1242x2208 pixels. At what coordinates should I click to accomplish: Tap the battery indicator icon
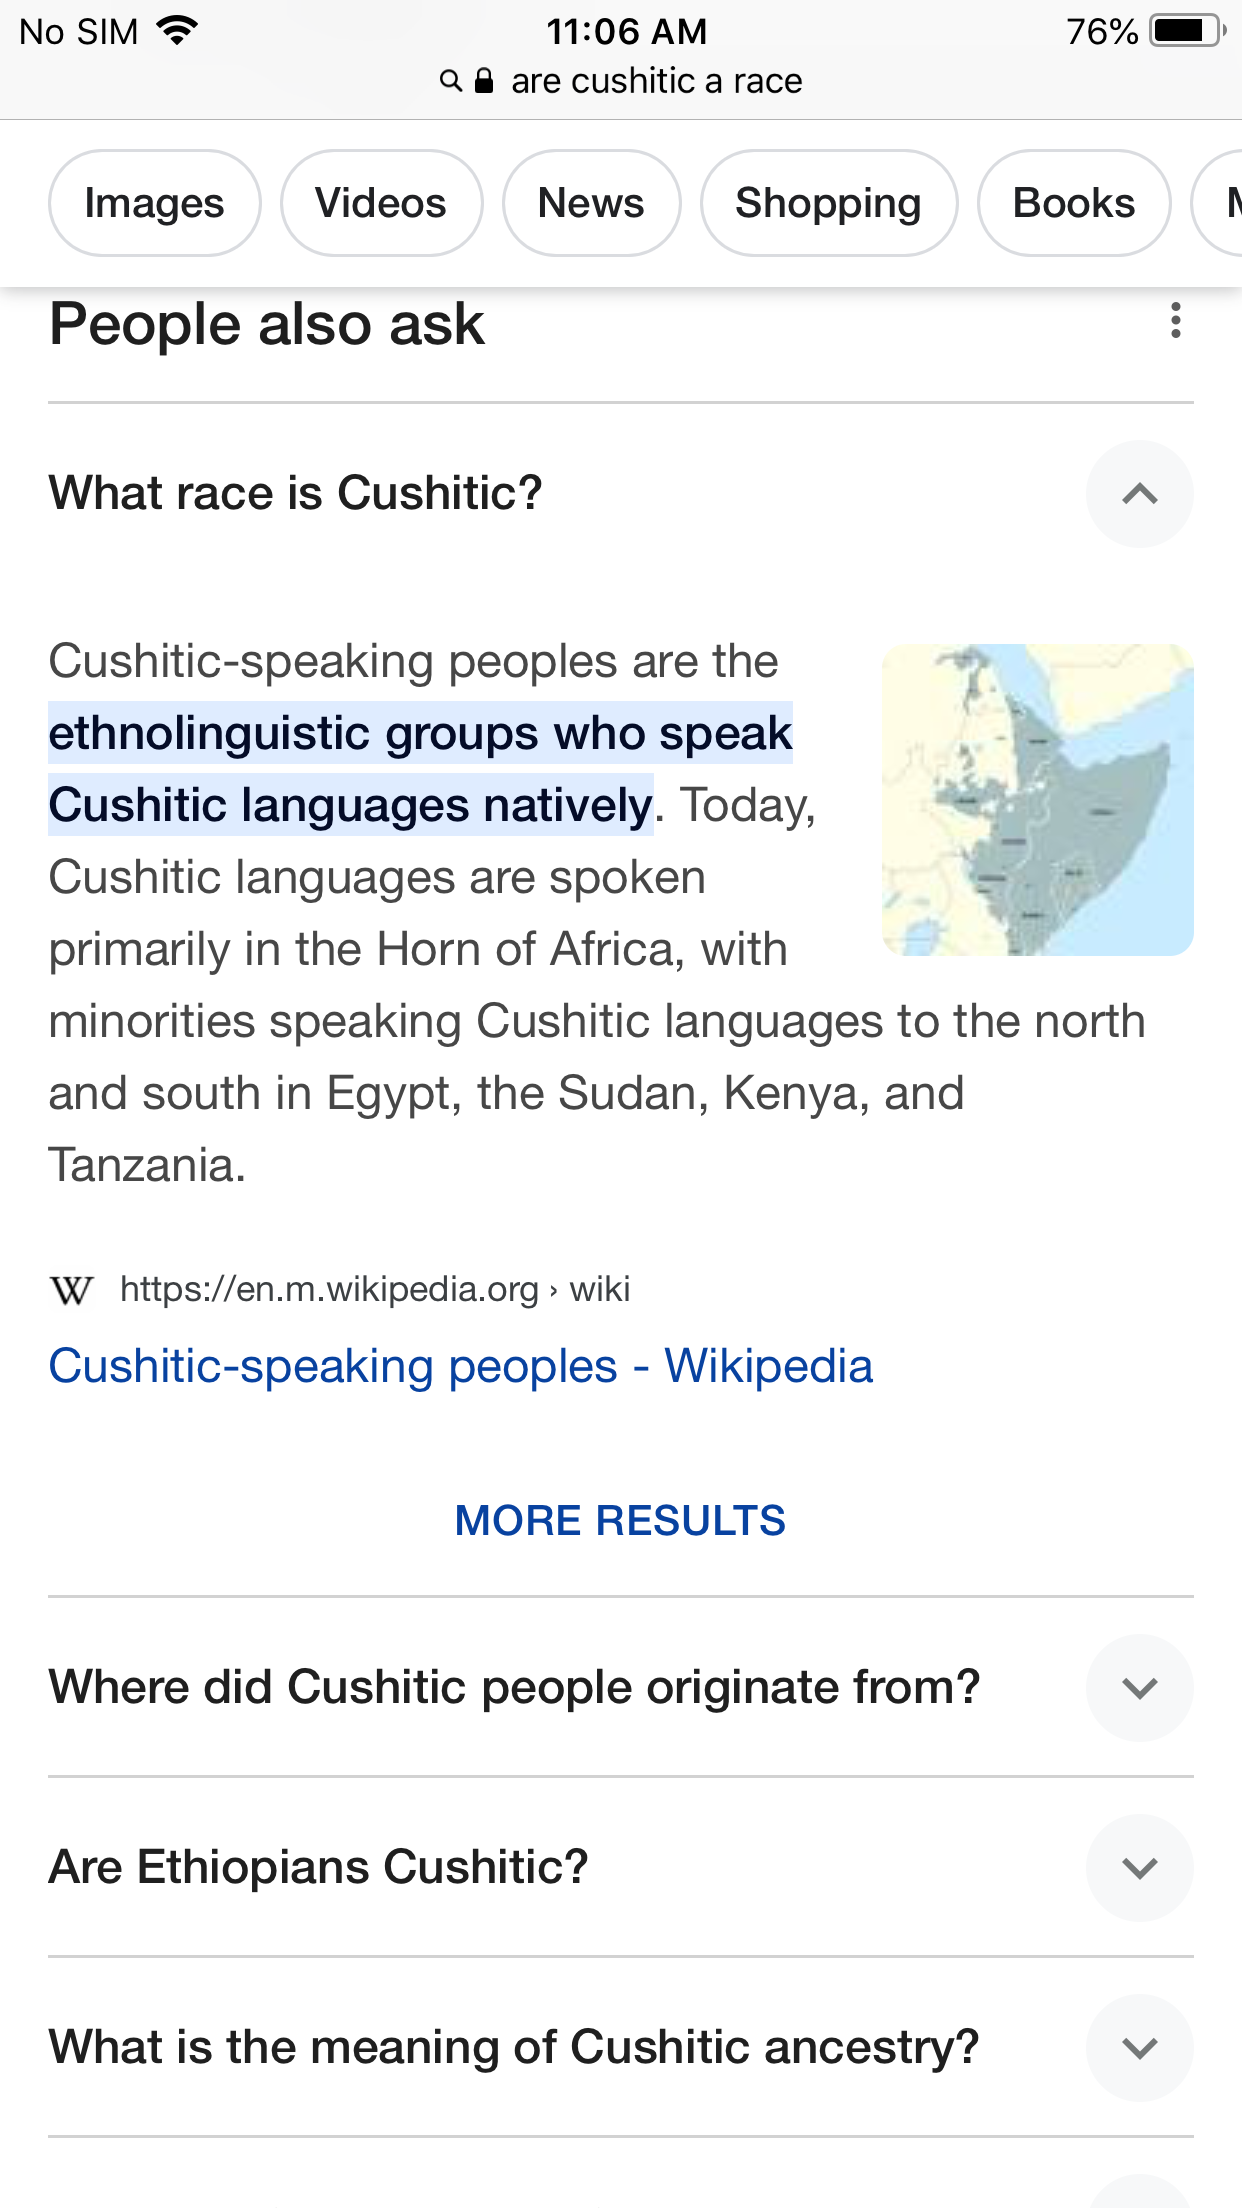[x=1188, y=31]
